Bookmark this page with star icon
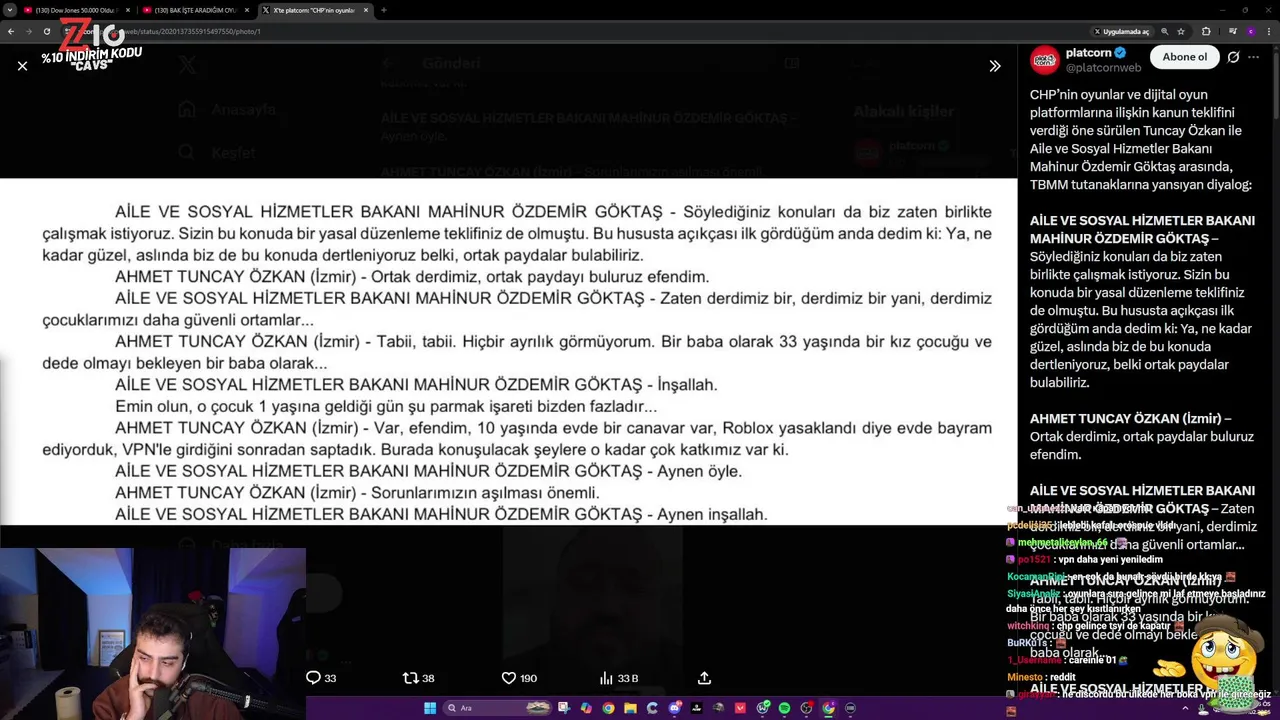The height and width of the screenshot is (720, 1280). click(1181, 31)
